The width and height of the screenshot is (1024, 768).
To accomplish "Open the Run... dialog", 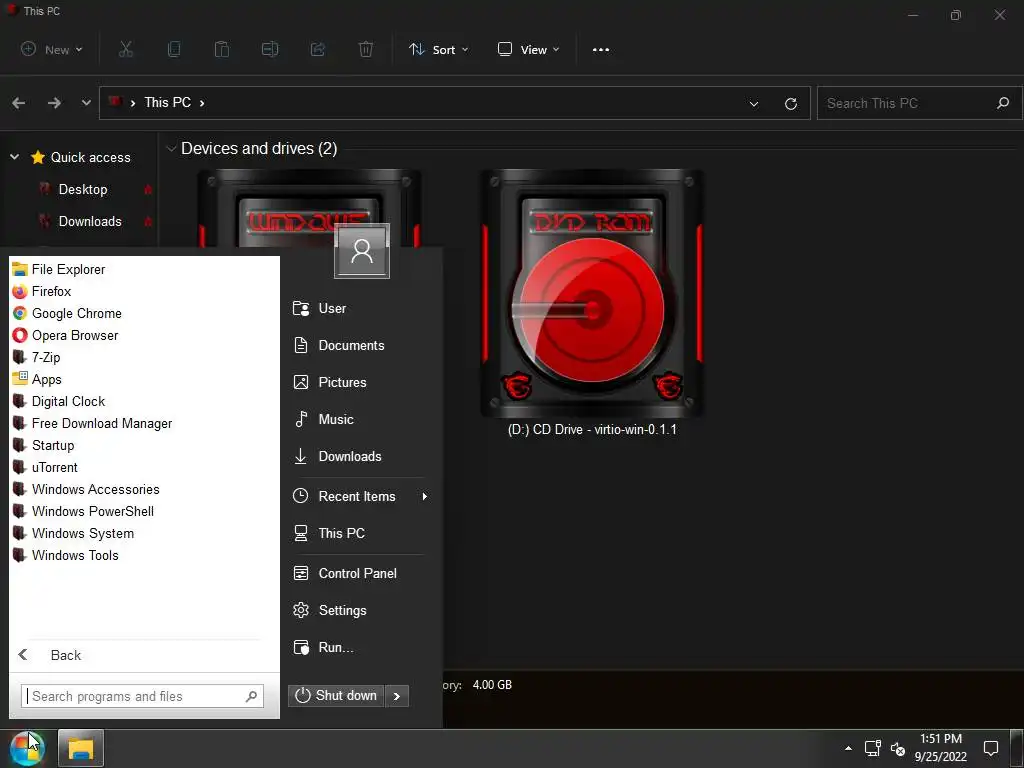I will coord(323,647).
